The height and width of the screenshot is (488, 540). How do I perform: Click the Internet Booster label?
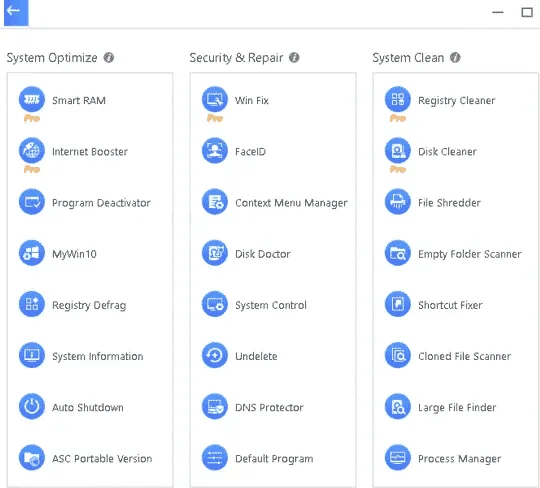90,152
